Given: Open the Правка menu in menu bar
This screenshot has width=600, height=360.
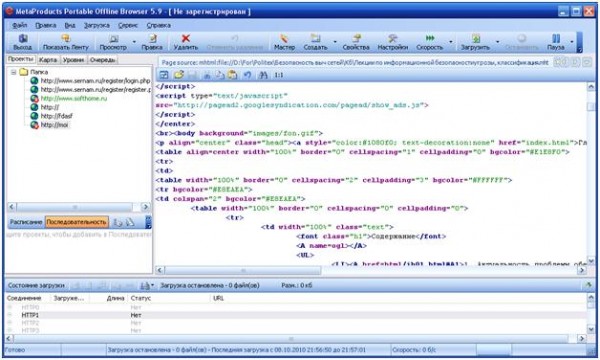Looking at the screenshot, I should coord(46,25).
